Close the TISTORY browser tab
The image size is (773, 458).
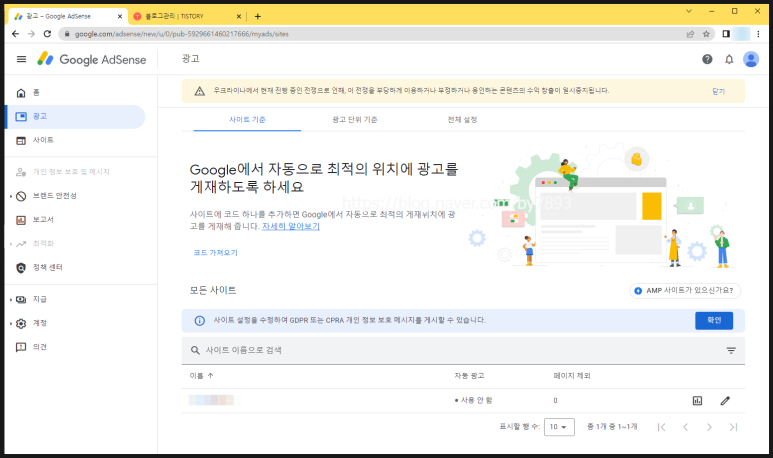[x=239, y=16]
